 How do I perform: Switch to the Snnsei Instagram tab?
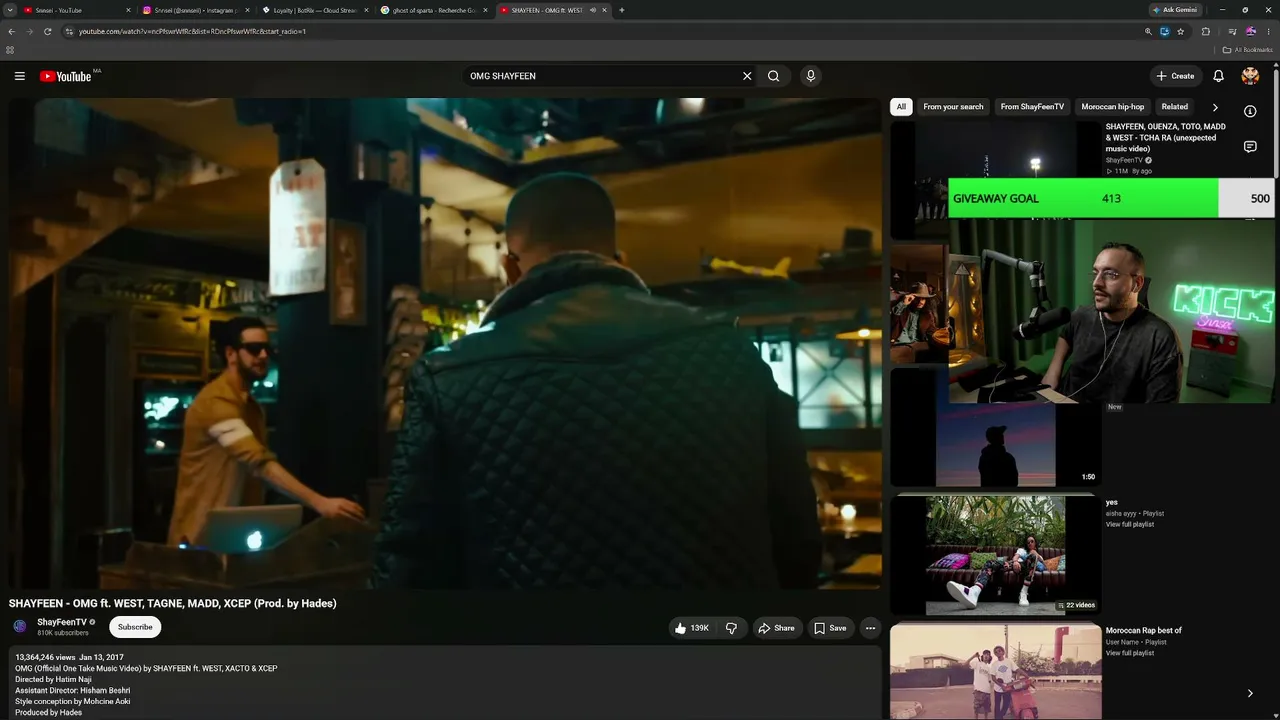[195, 10]
